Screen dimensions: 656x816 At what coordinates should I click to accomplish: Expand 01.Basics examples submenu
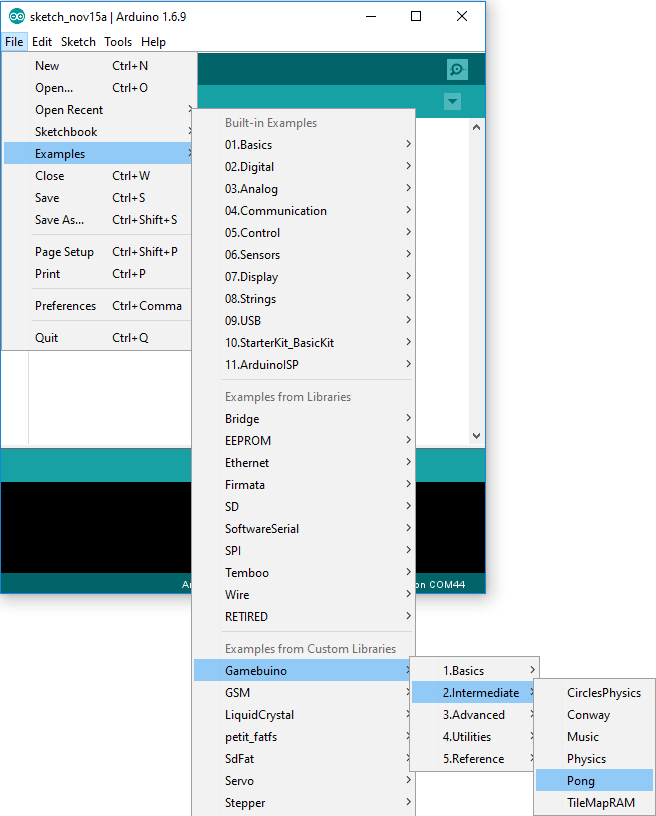(304, 145)
